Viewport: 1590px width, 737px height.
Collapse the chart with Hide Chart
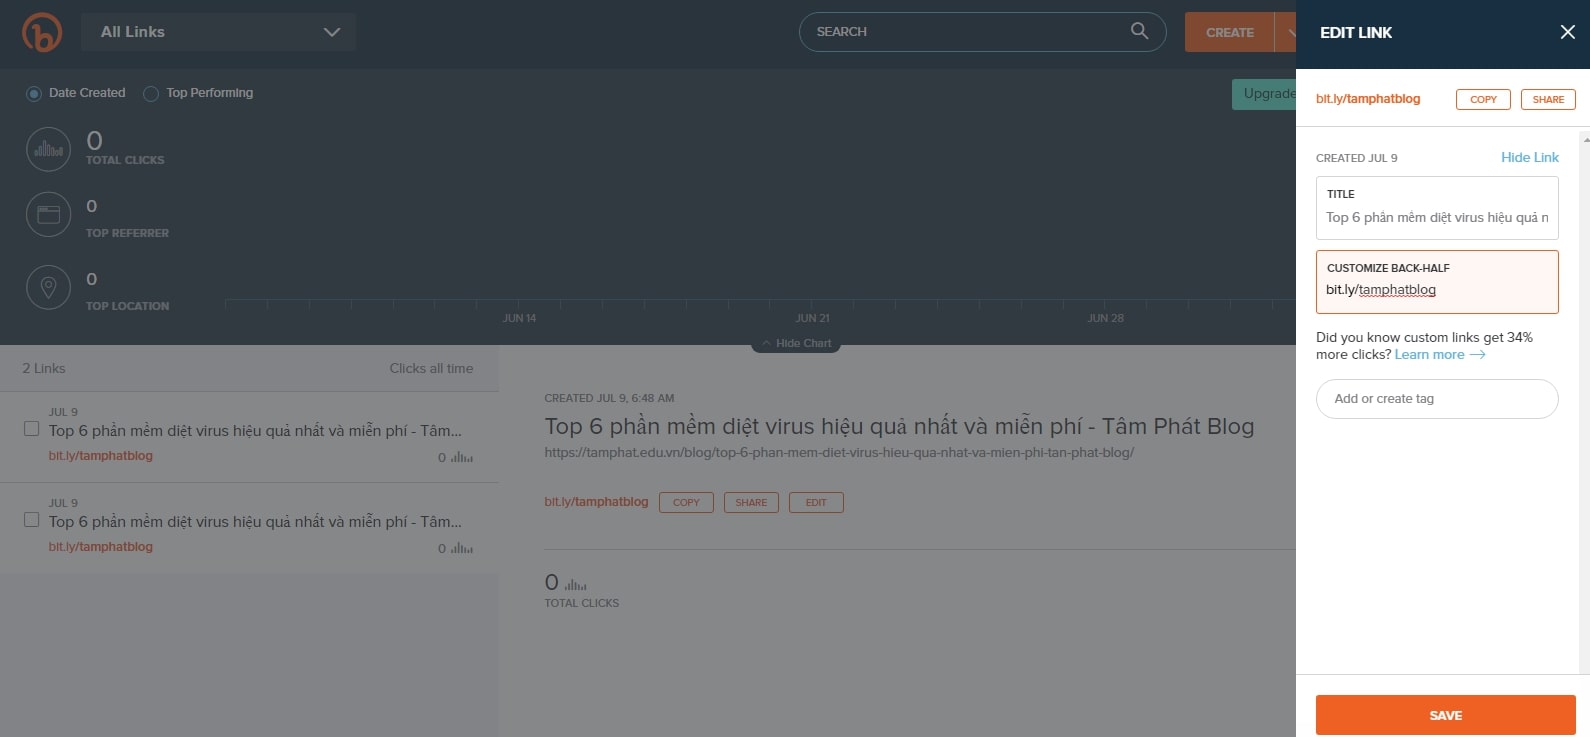(796, 343)
